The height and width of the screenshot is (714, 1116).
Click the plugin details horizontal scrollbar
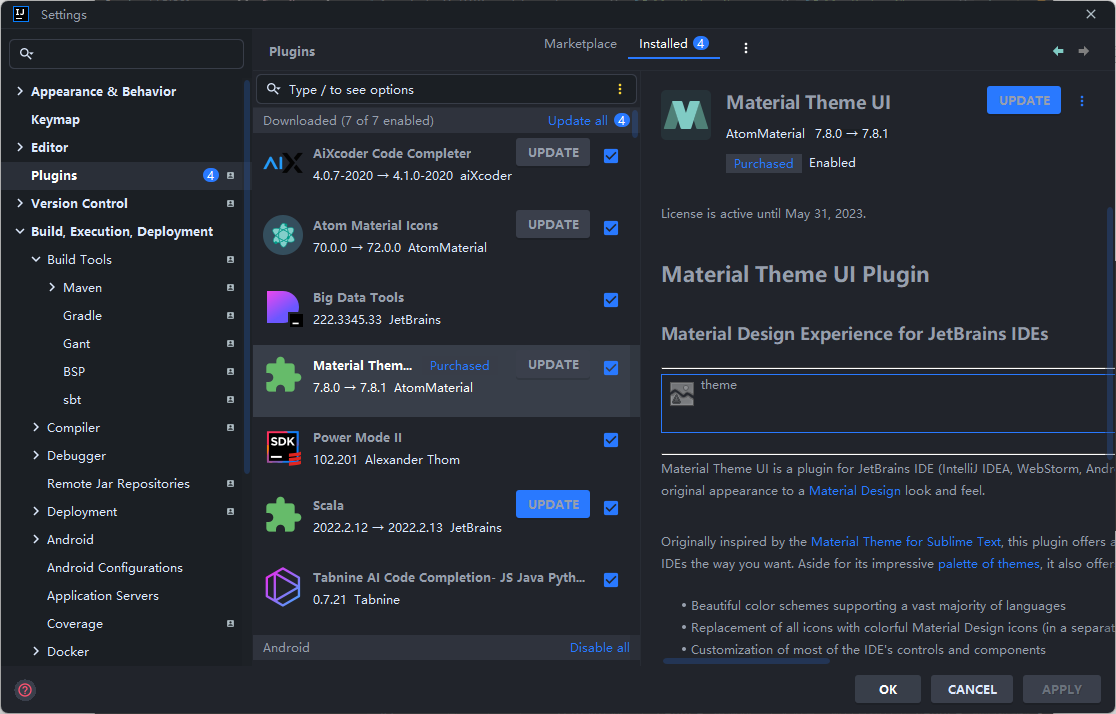pyautogui.click(x=746, y=661)
